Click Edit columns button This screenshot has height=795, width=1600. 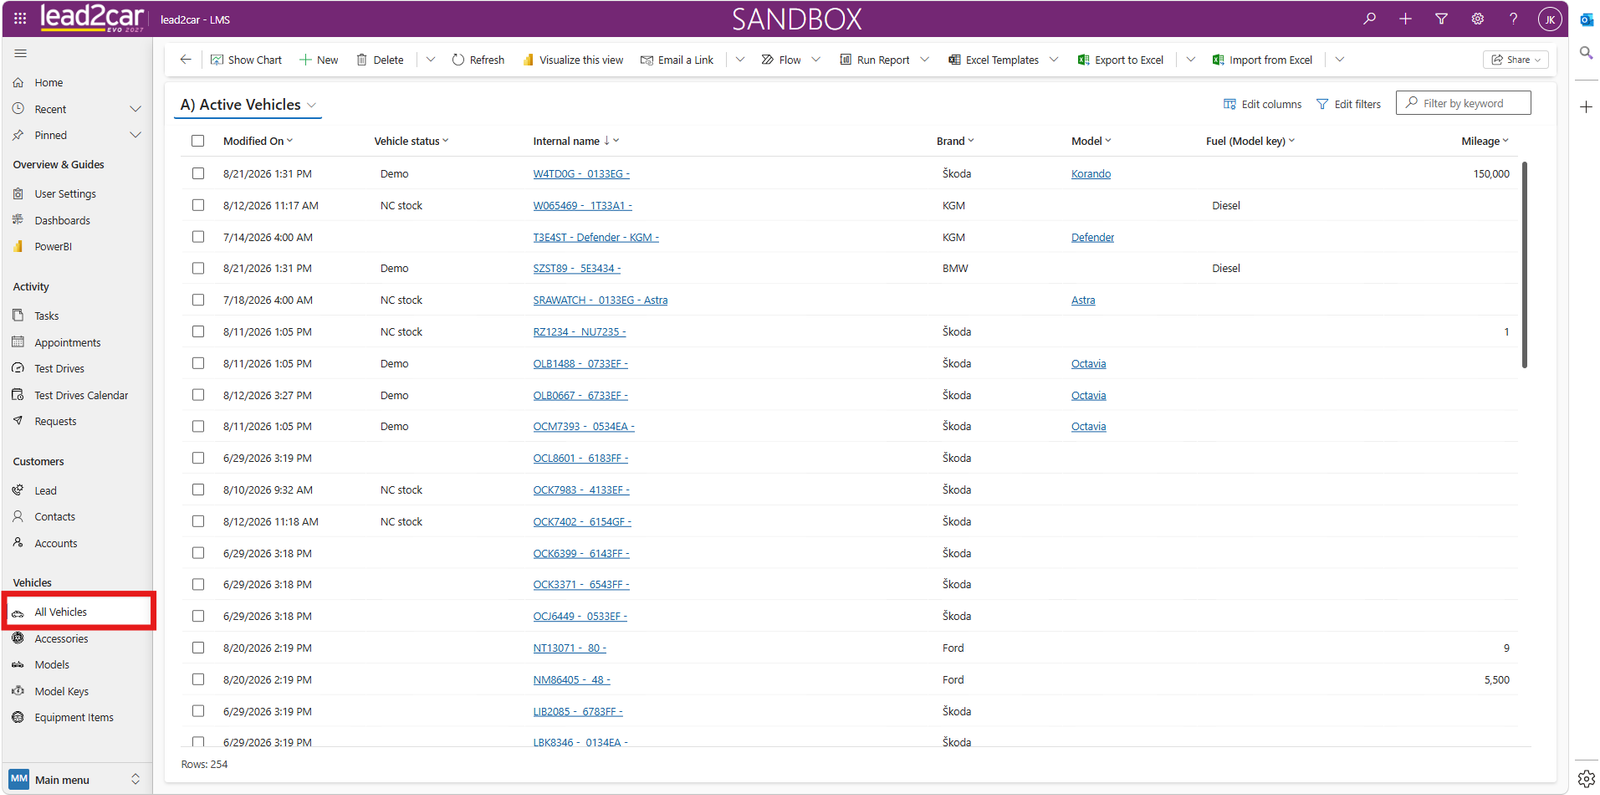pyautogui.click(x=1262, y=104)
